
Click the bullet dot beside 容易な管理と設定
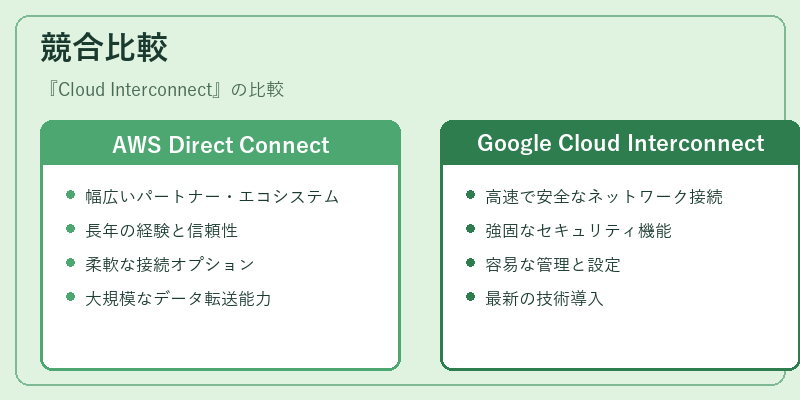click(x=470, y=263)
